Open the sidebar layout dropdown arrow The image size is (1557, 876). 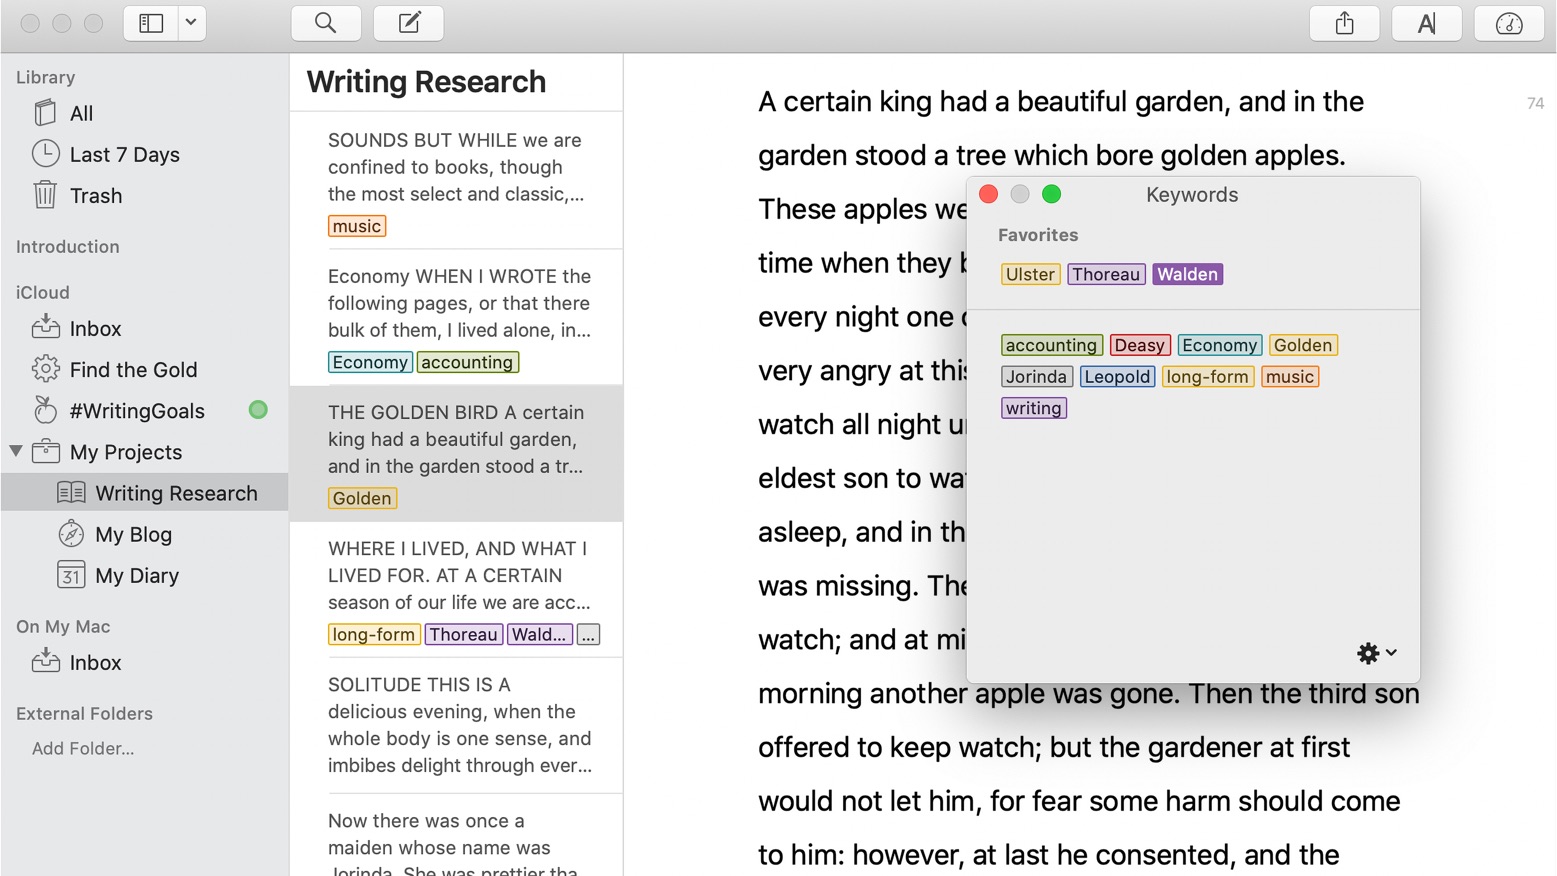tap(191, 23)
